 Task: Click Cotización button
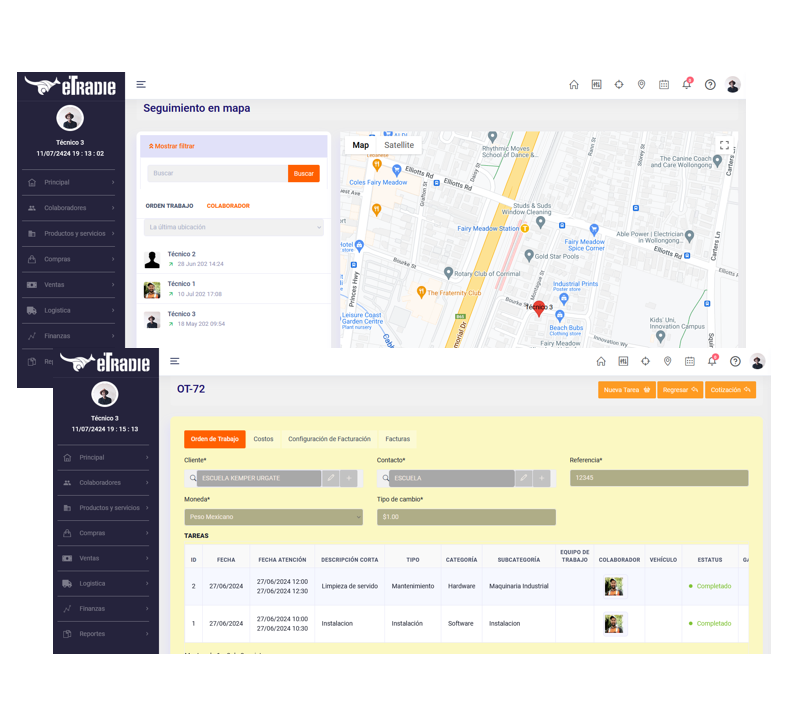pos(730,390)
